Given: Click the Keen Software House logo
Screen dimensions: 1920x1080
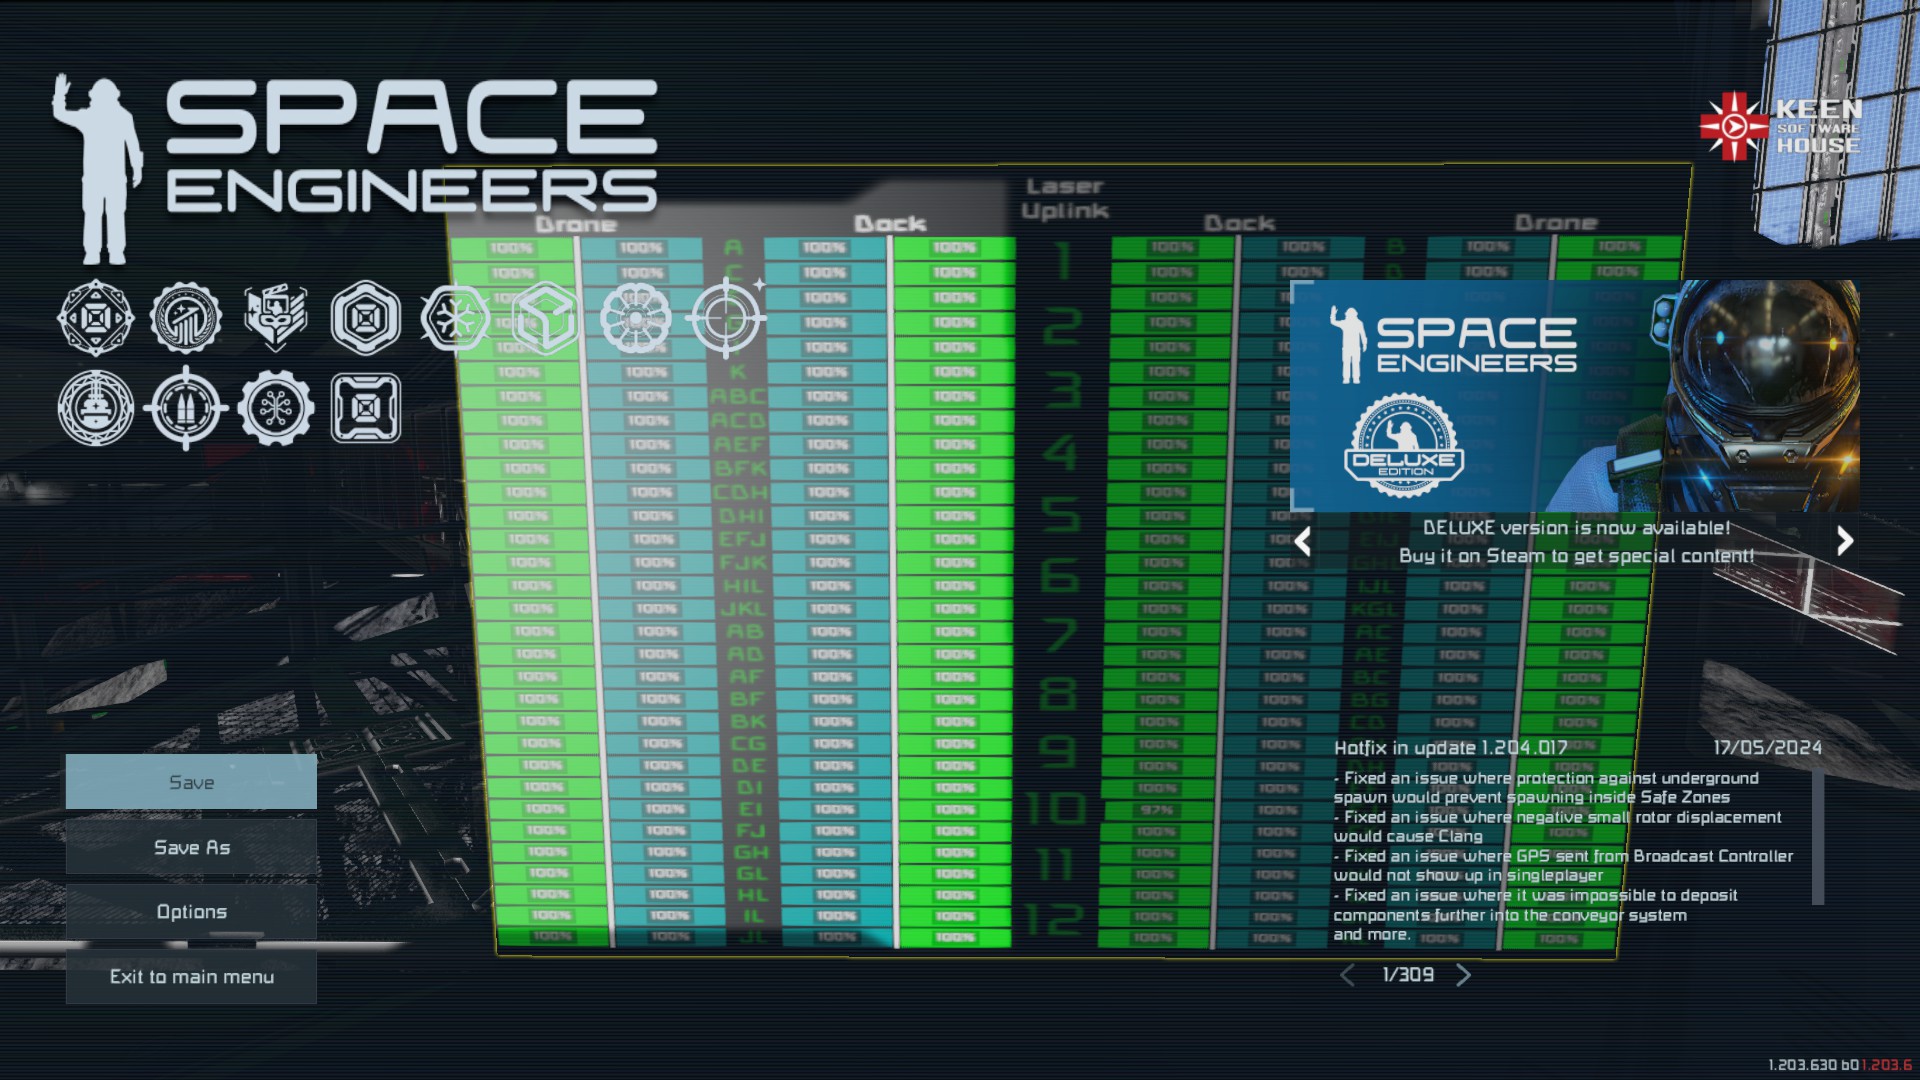Looking at the screenshot, I should pos(1781,127).
